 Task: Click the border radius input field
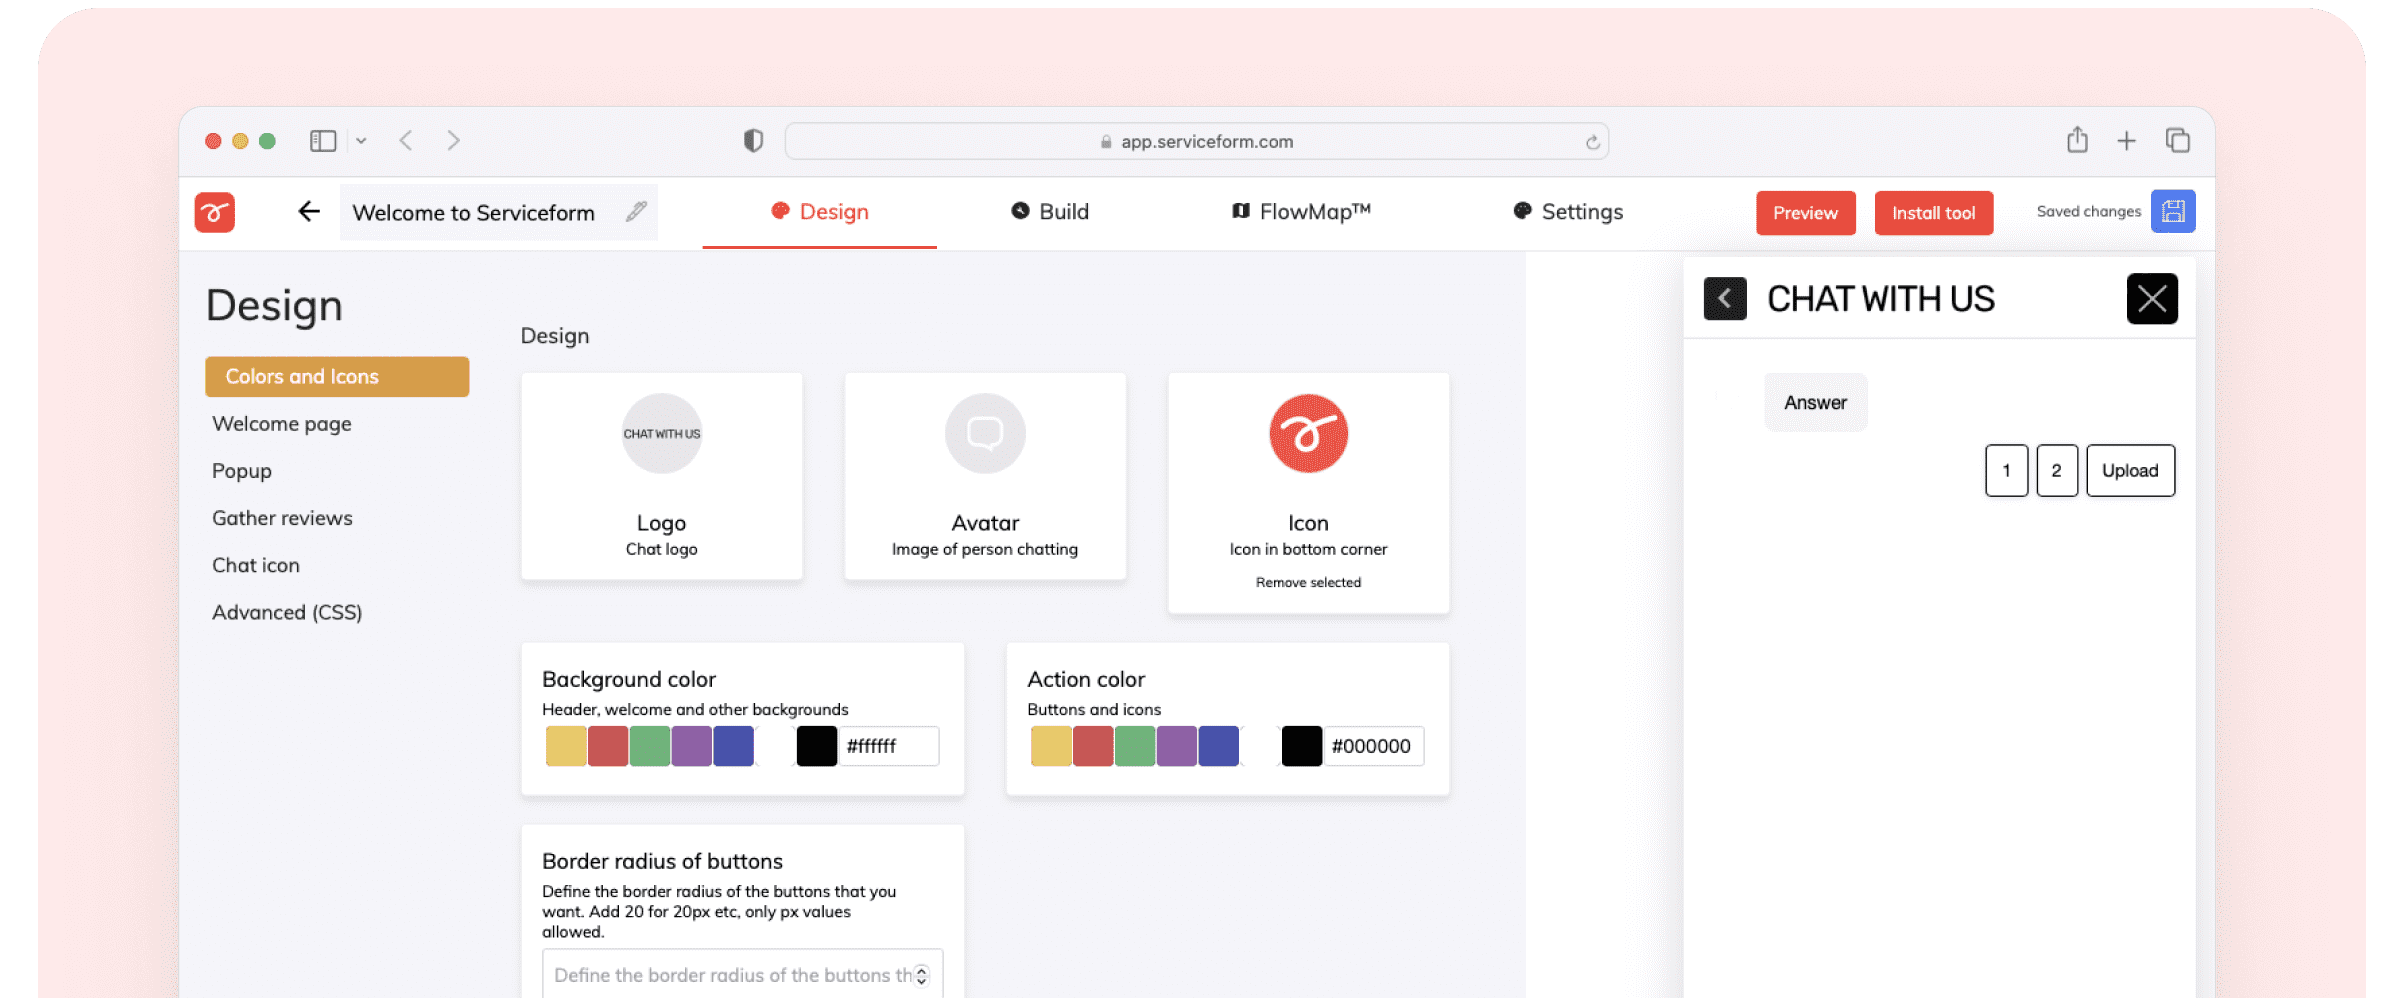pos(743,974)
